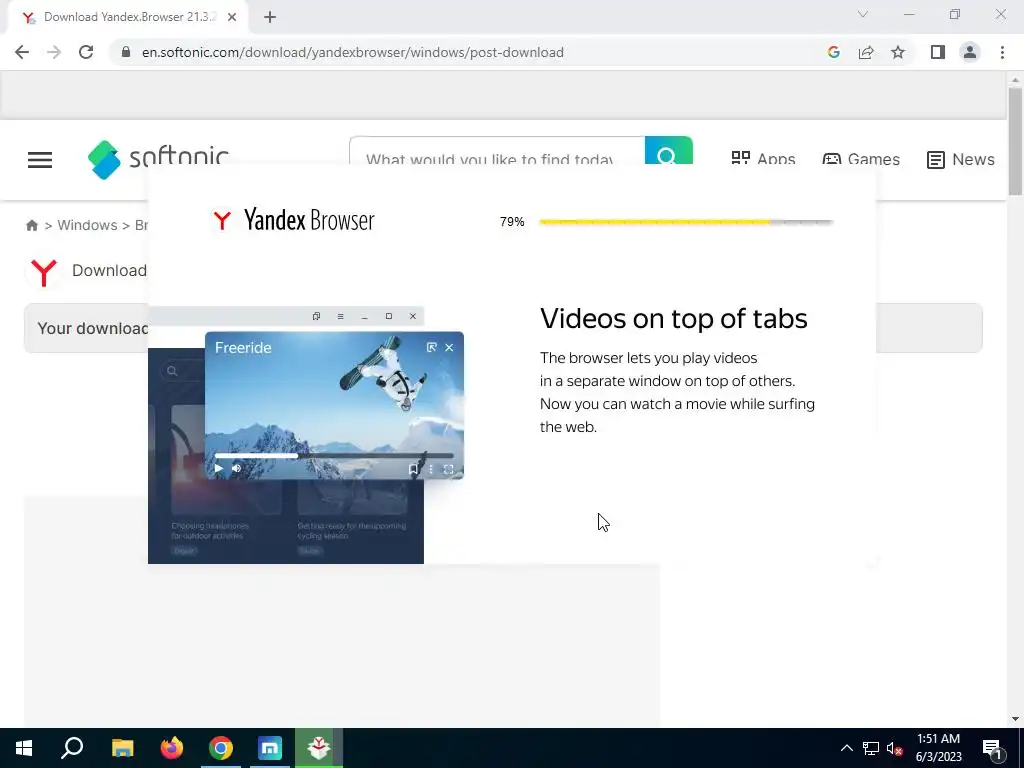
Task: Open the Google icon in the address bar
Action: coord(833,52)
